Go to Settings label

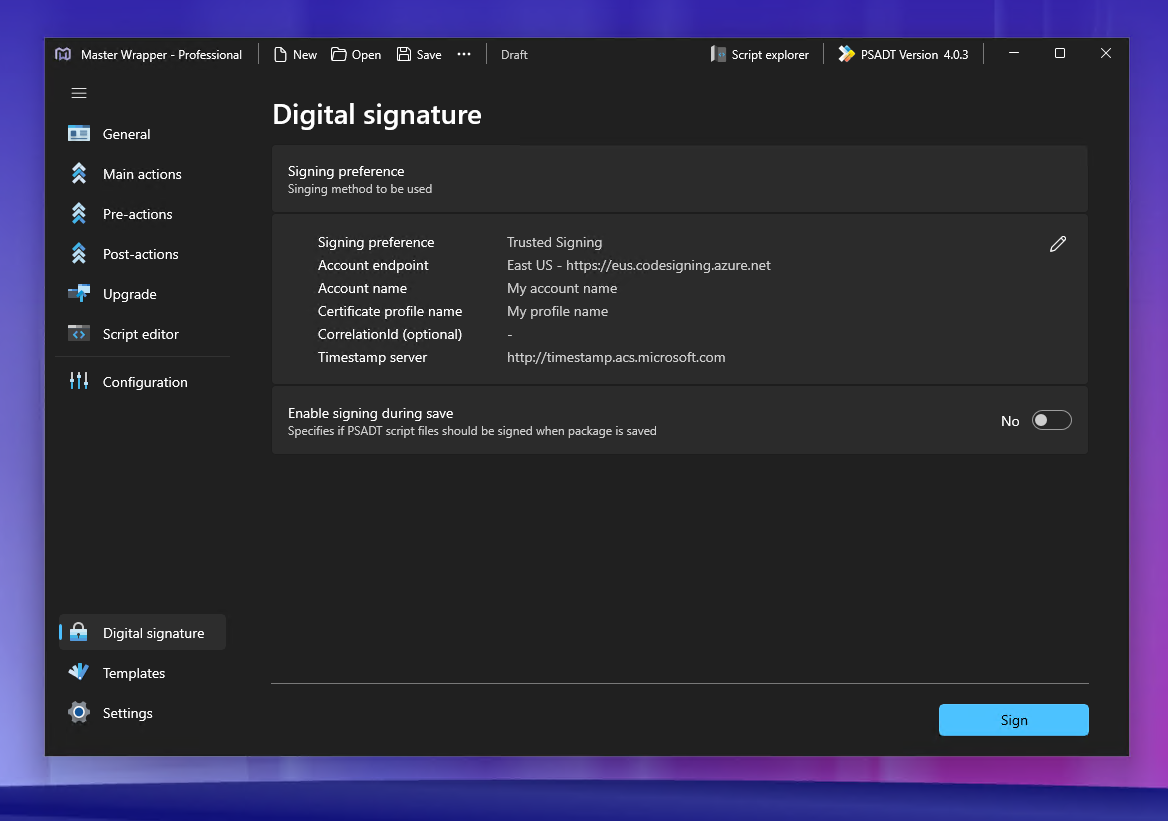127,714
